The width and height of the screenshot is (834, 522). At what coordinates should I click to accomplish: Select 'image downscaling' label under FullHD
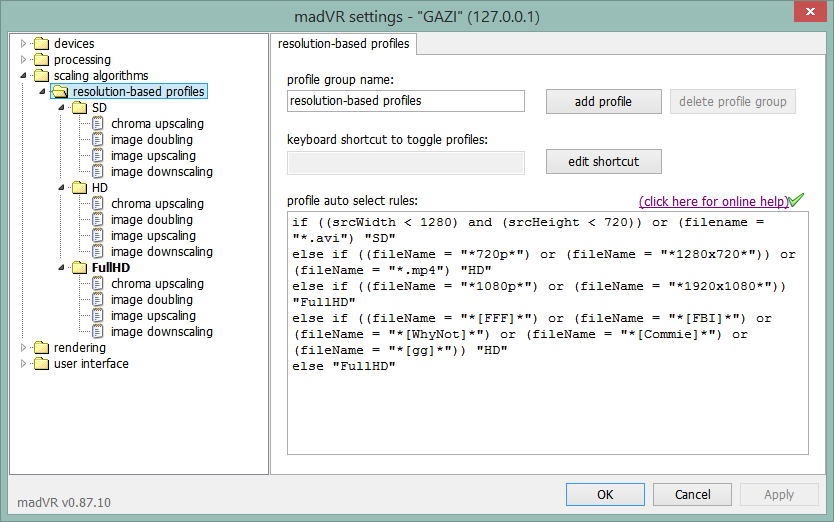coord(162,332)
